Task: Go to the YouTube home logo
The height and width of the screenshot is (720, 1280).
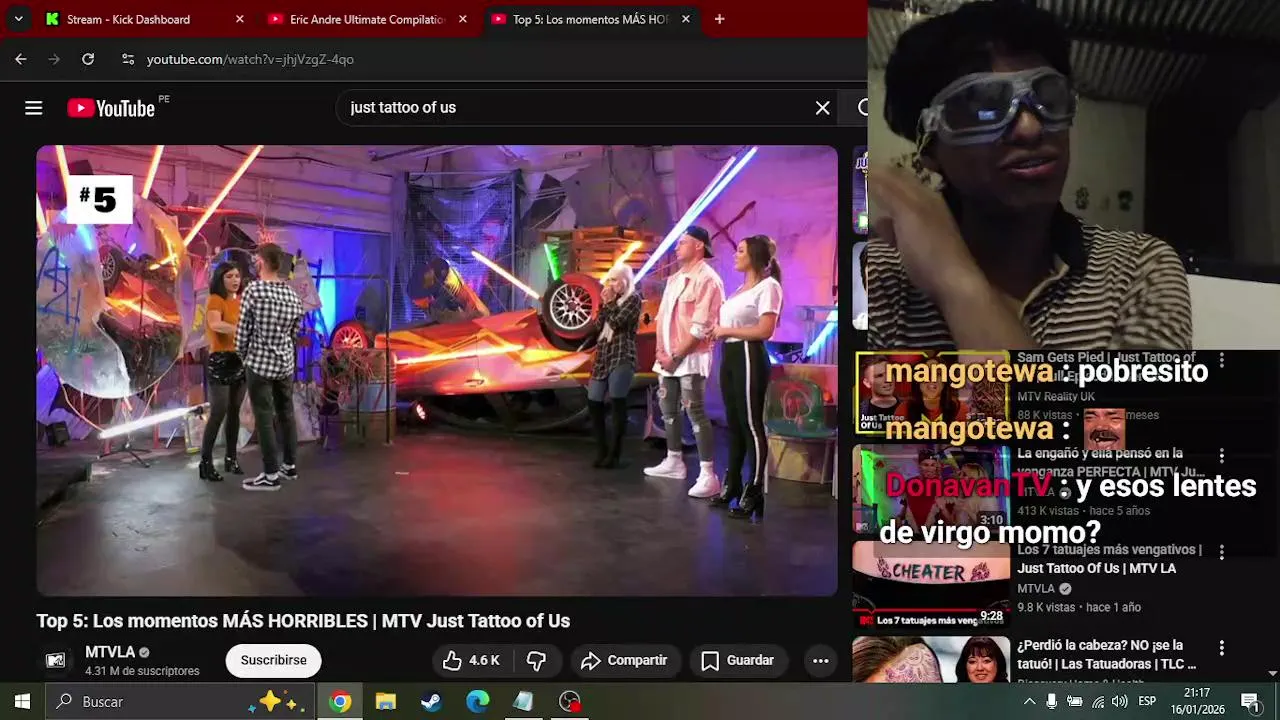Action: pyautogui.click(x=111, y=108)
